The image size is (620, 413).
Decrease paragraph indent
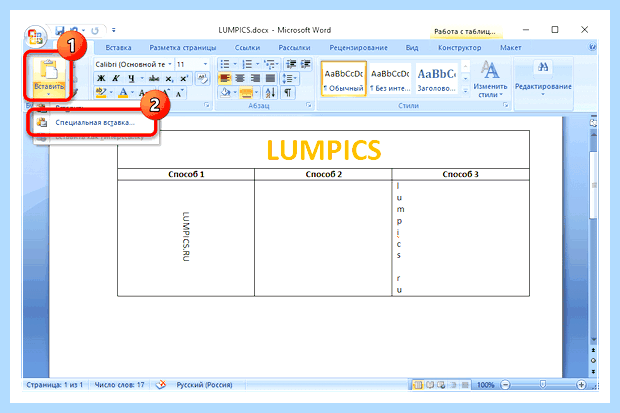pos(291,64)
